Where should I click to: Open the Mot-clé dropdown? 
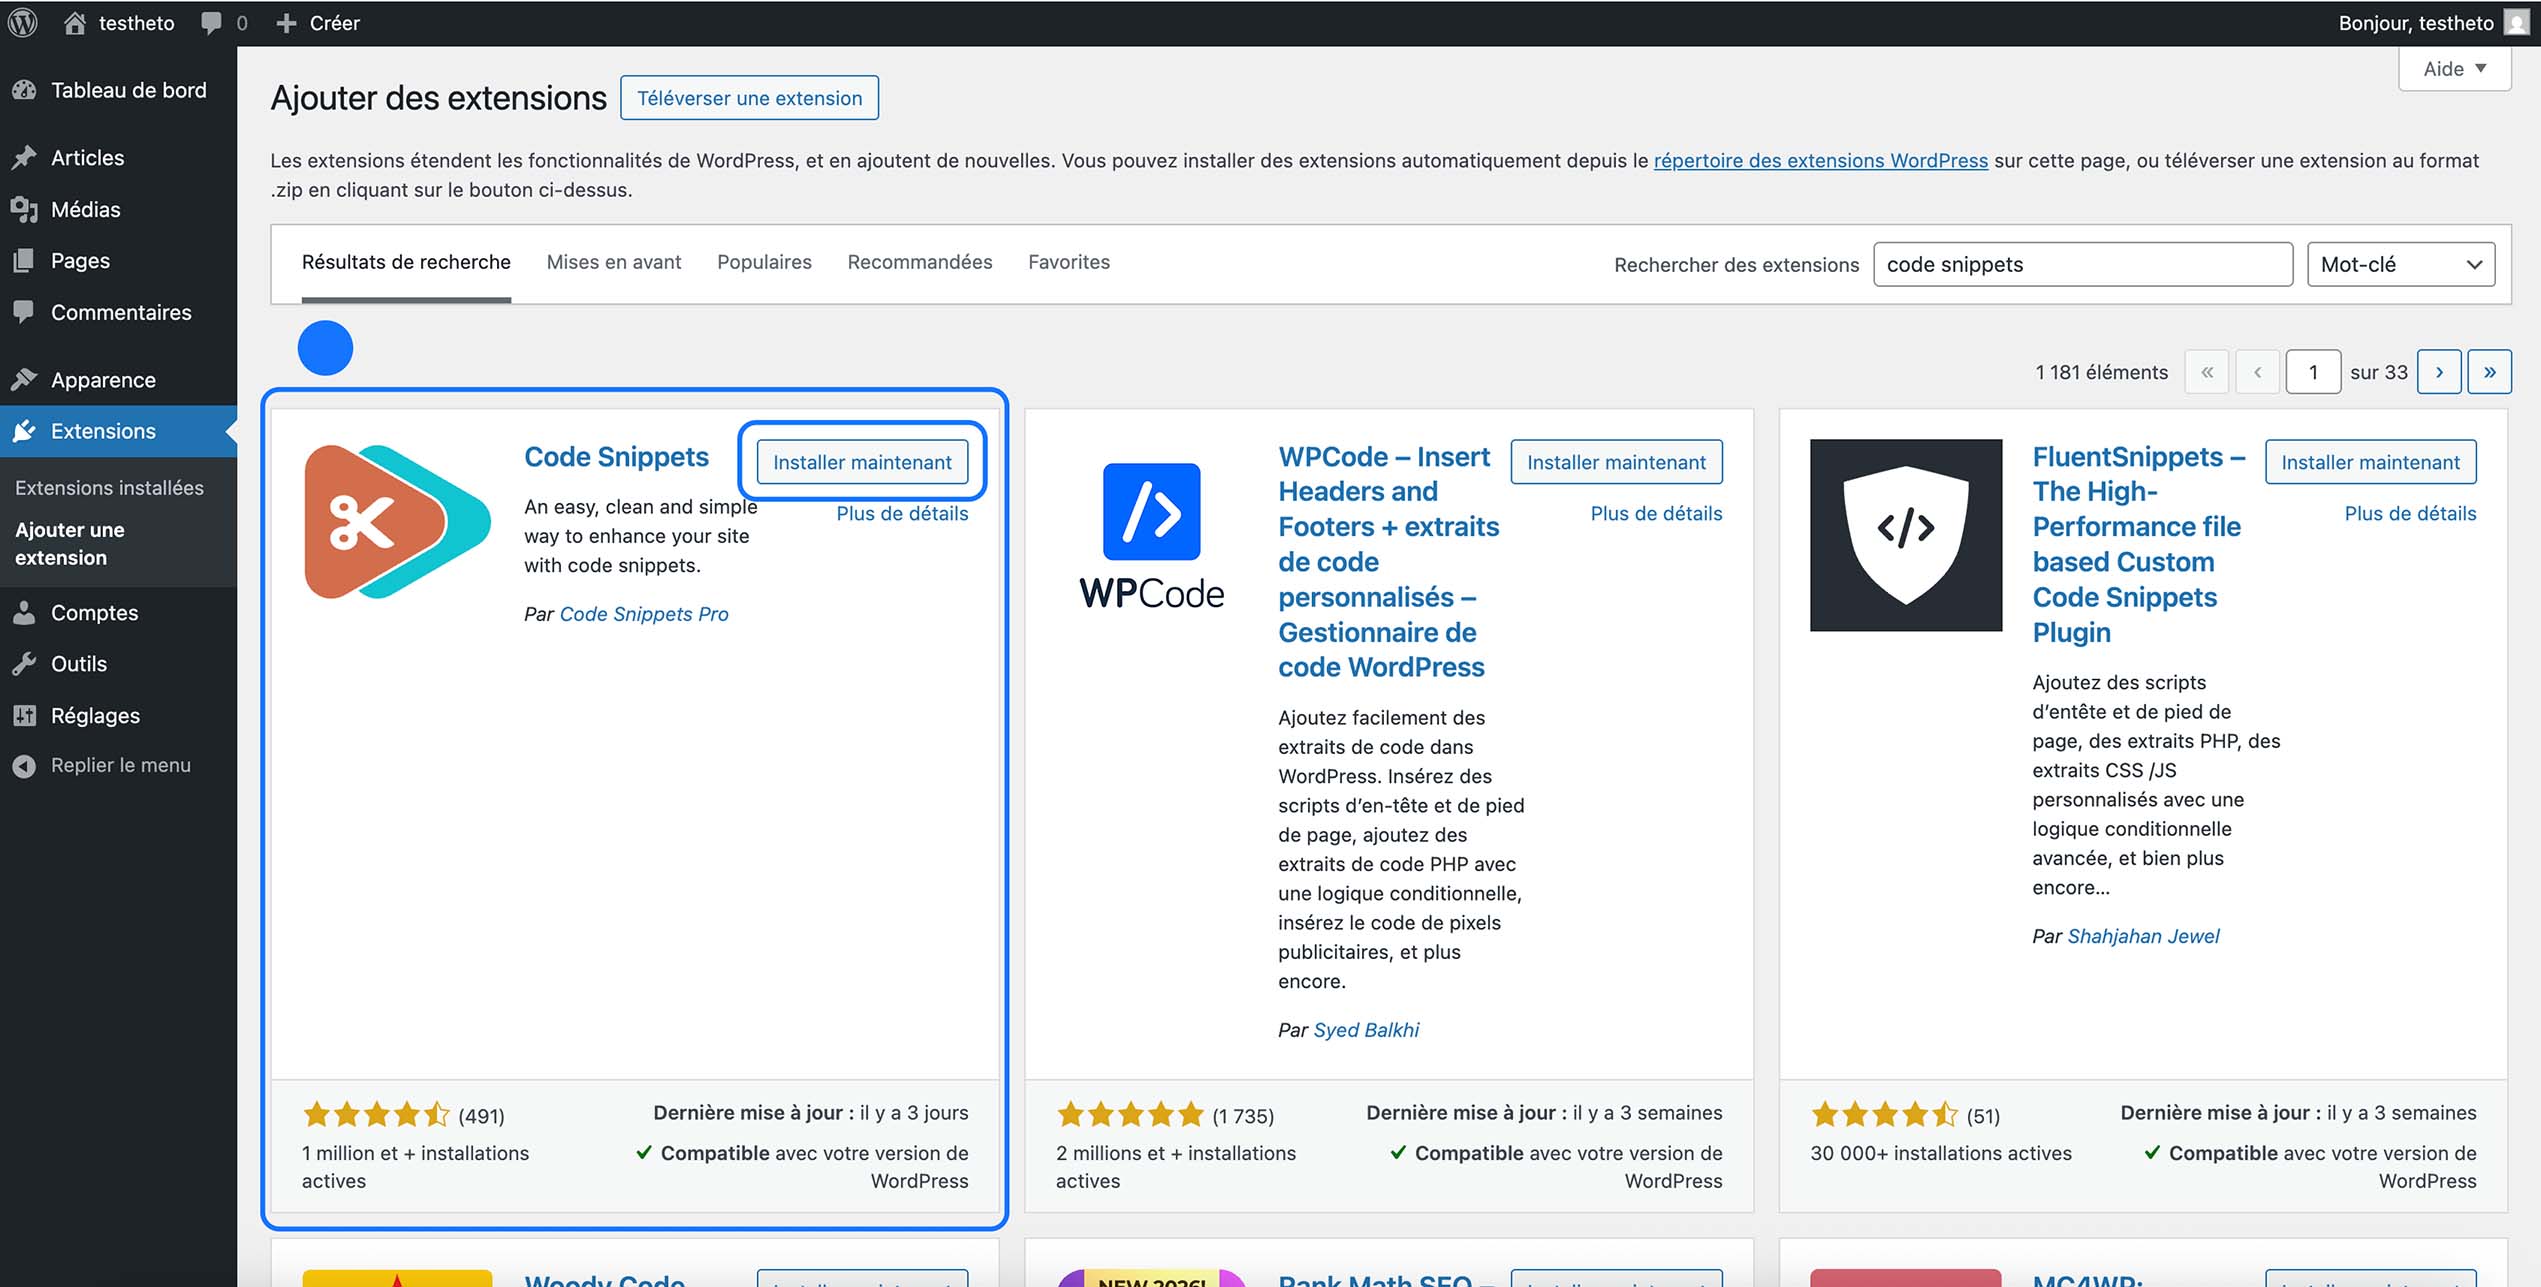click(2399, 263)
